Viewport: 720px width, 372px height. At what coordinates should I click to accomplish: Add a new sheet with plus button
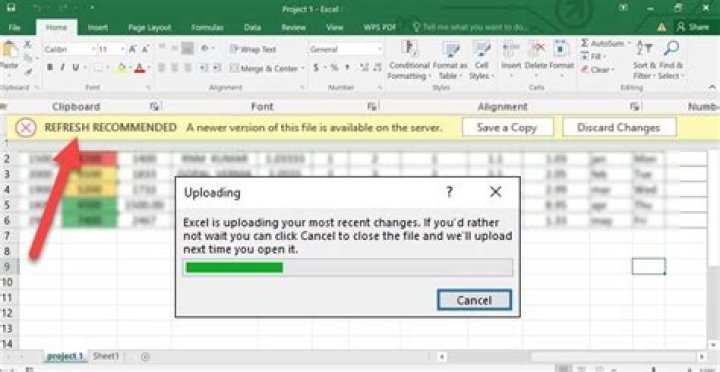(145, 356)
